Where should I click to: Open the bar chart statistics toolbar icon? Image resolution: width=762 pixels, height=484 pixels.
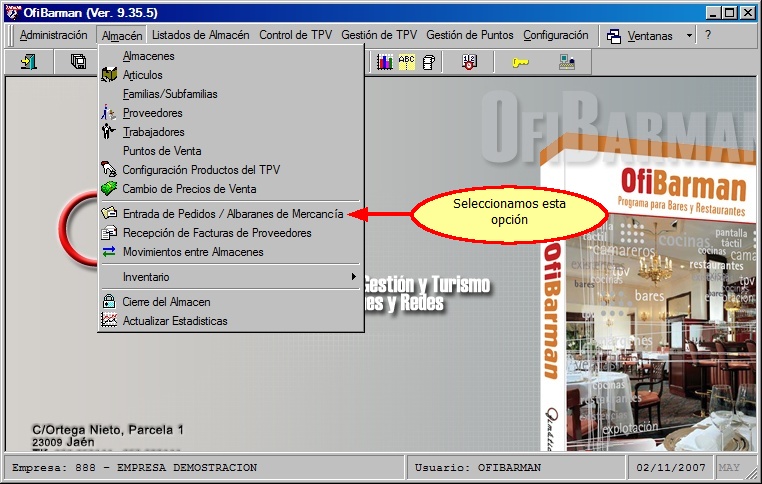pos(384,62)
